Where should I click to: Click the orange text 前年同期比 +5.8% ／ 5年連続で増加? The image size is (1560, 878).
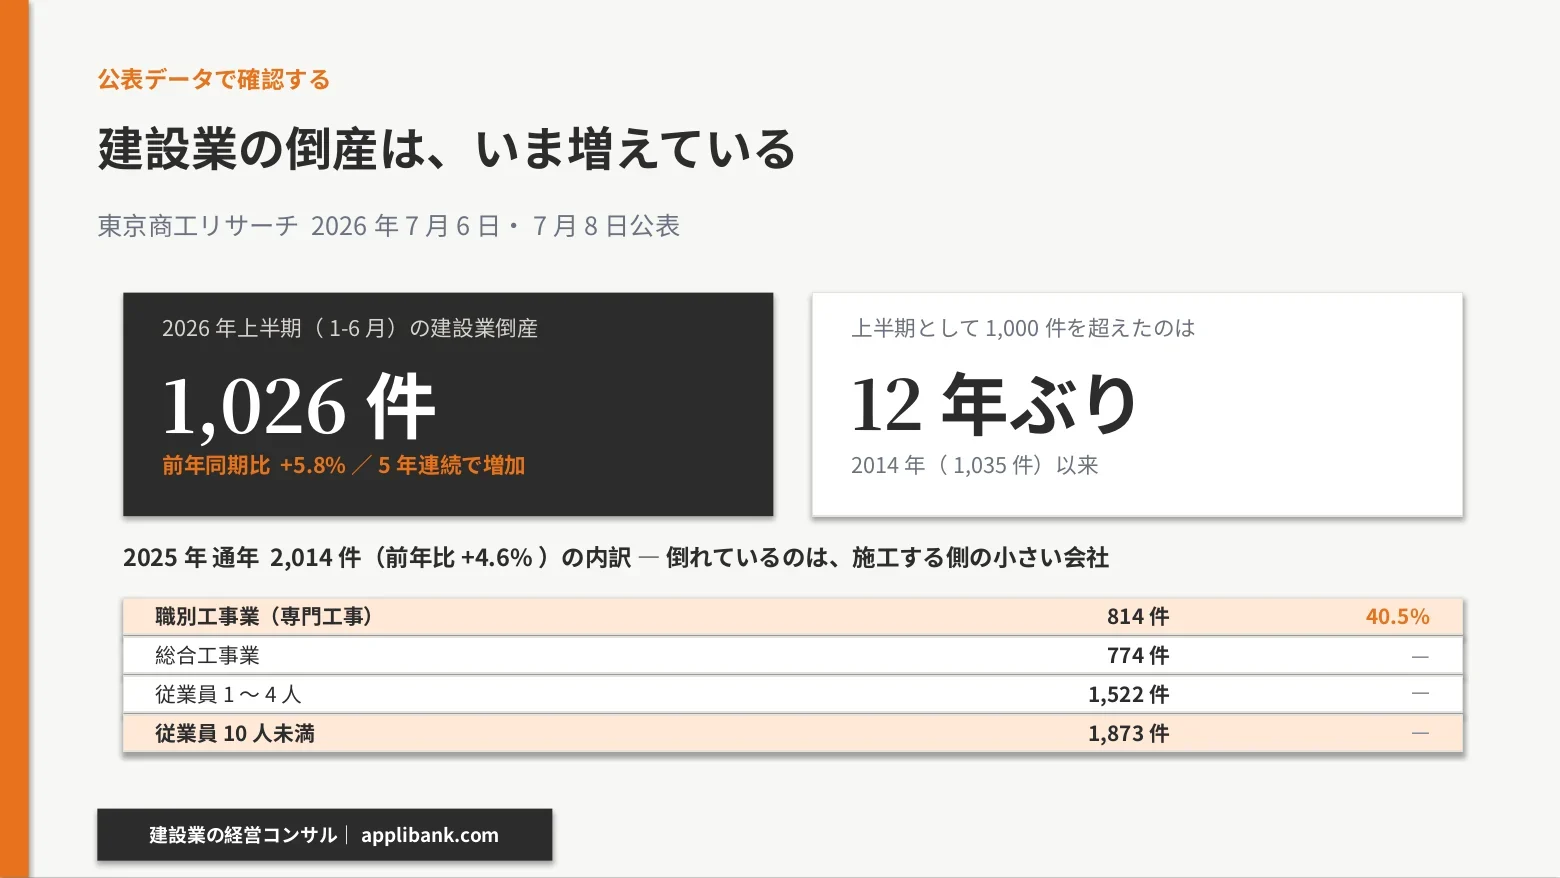pyautogui.click(x=344, y=465)
